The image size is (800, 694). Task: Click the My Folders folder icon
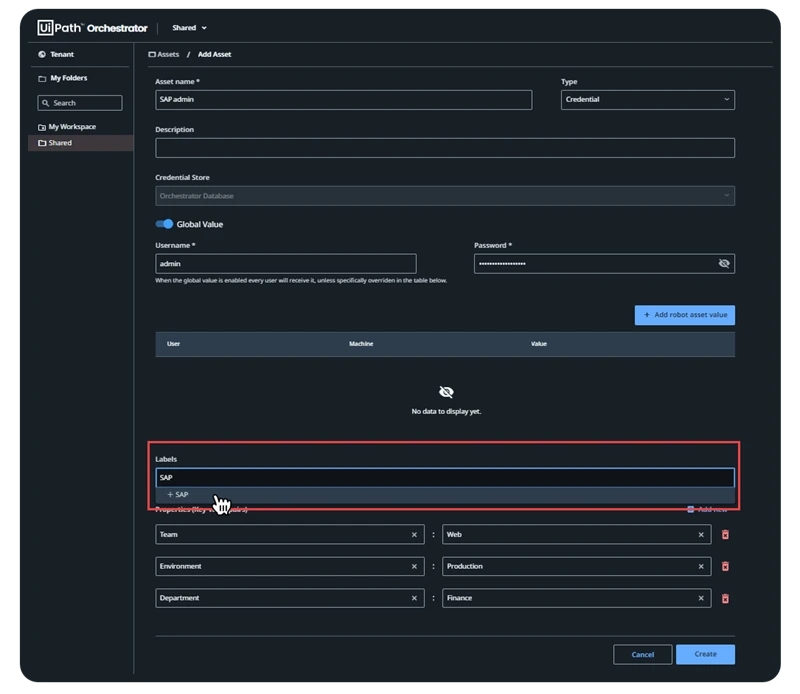pyautogui.click(x=42, y=79)
